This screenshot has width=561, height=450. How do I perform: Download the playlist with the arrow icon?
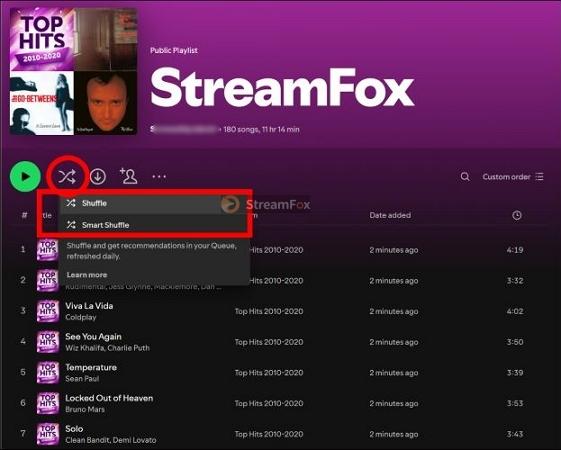[98, 176]
